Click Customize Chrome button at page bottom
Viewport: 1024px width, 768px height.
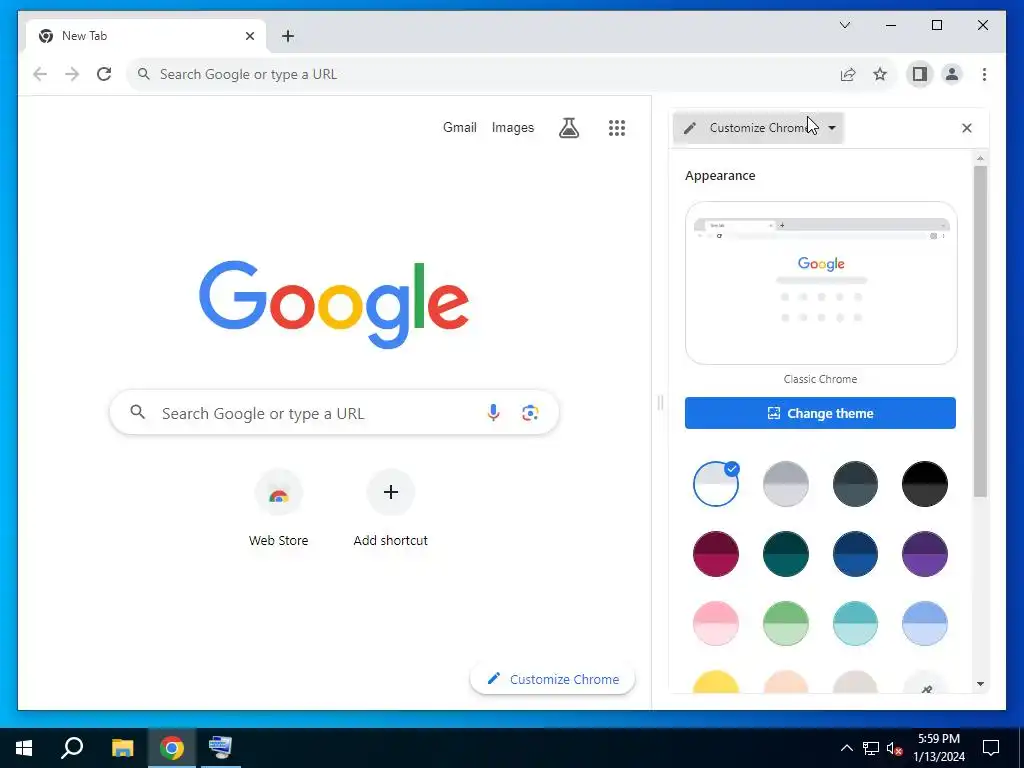point(552,679)
